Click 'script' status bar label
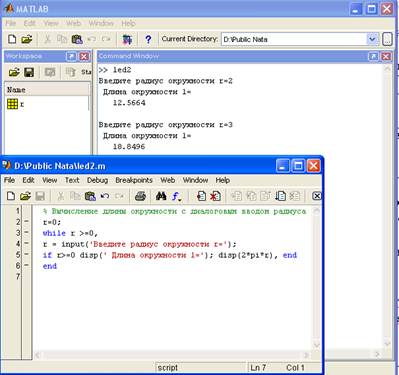The image size is (399, 375). click(x=168, y=368)
